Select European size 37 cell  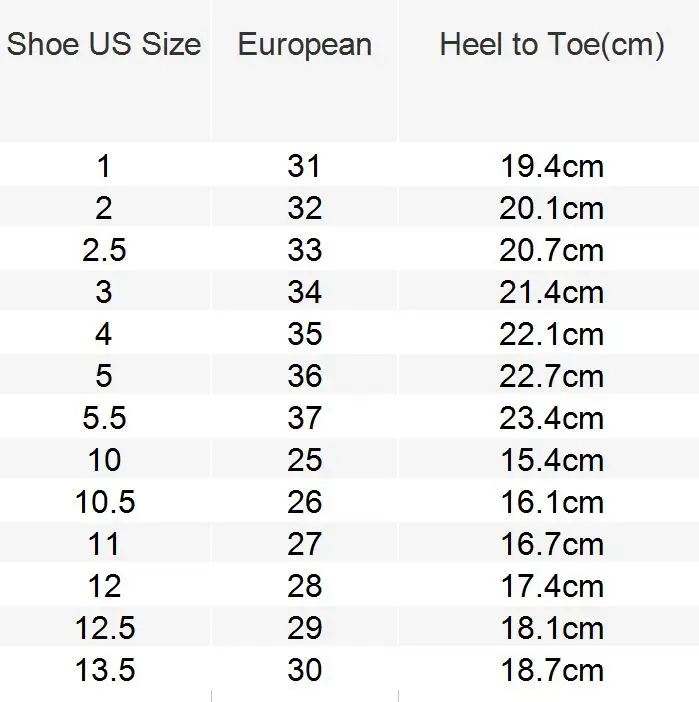pos(304,418)
